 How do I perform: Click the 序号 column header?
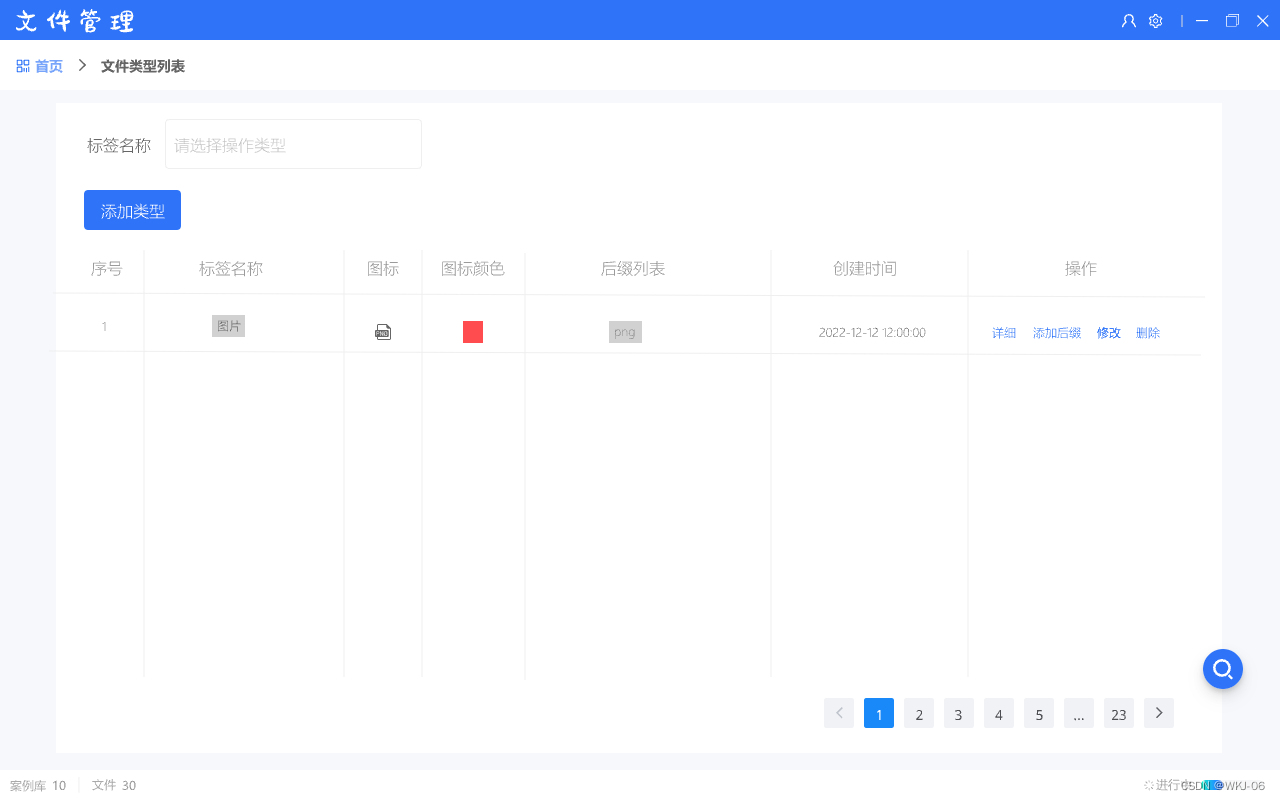(x=107, y=269)
